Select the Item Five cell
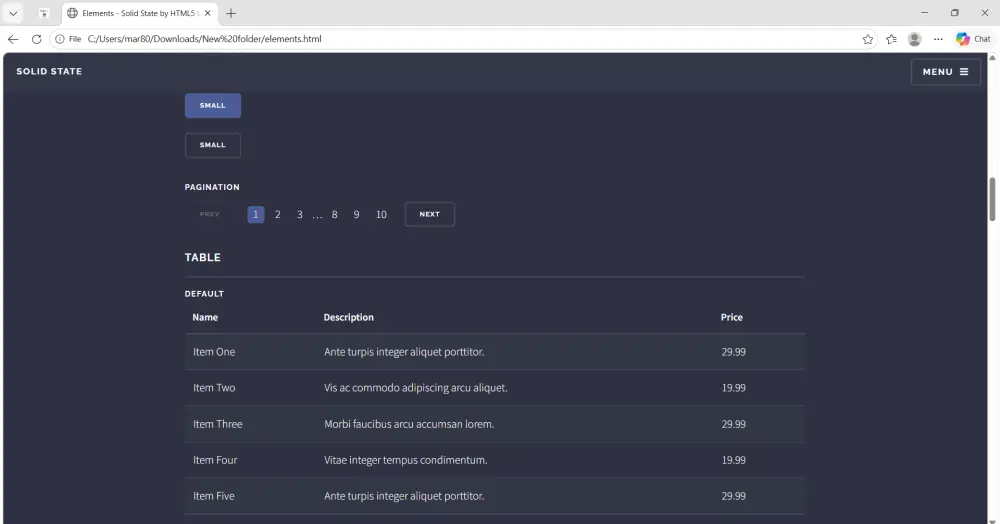 (x=214, y=496)
